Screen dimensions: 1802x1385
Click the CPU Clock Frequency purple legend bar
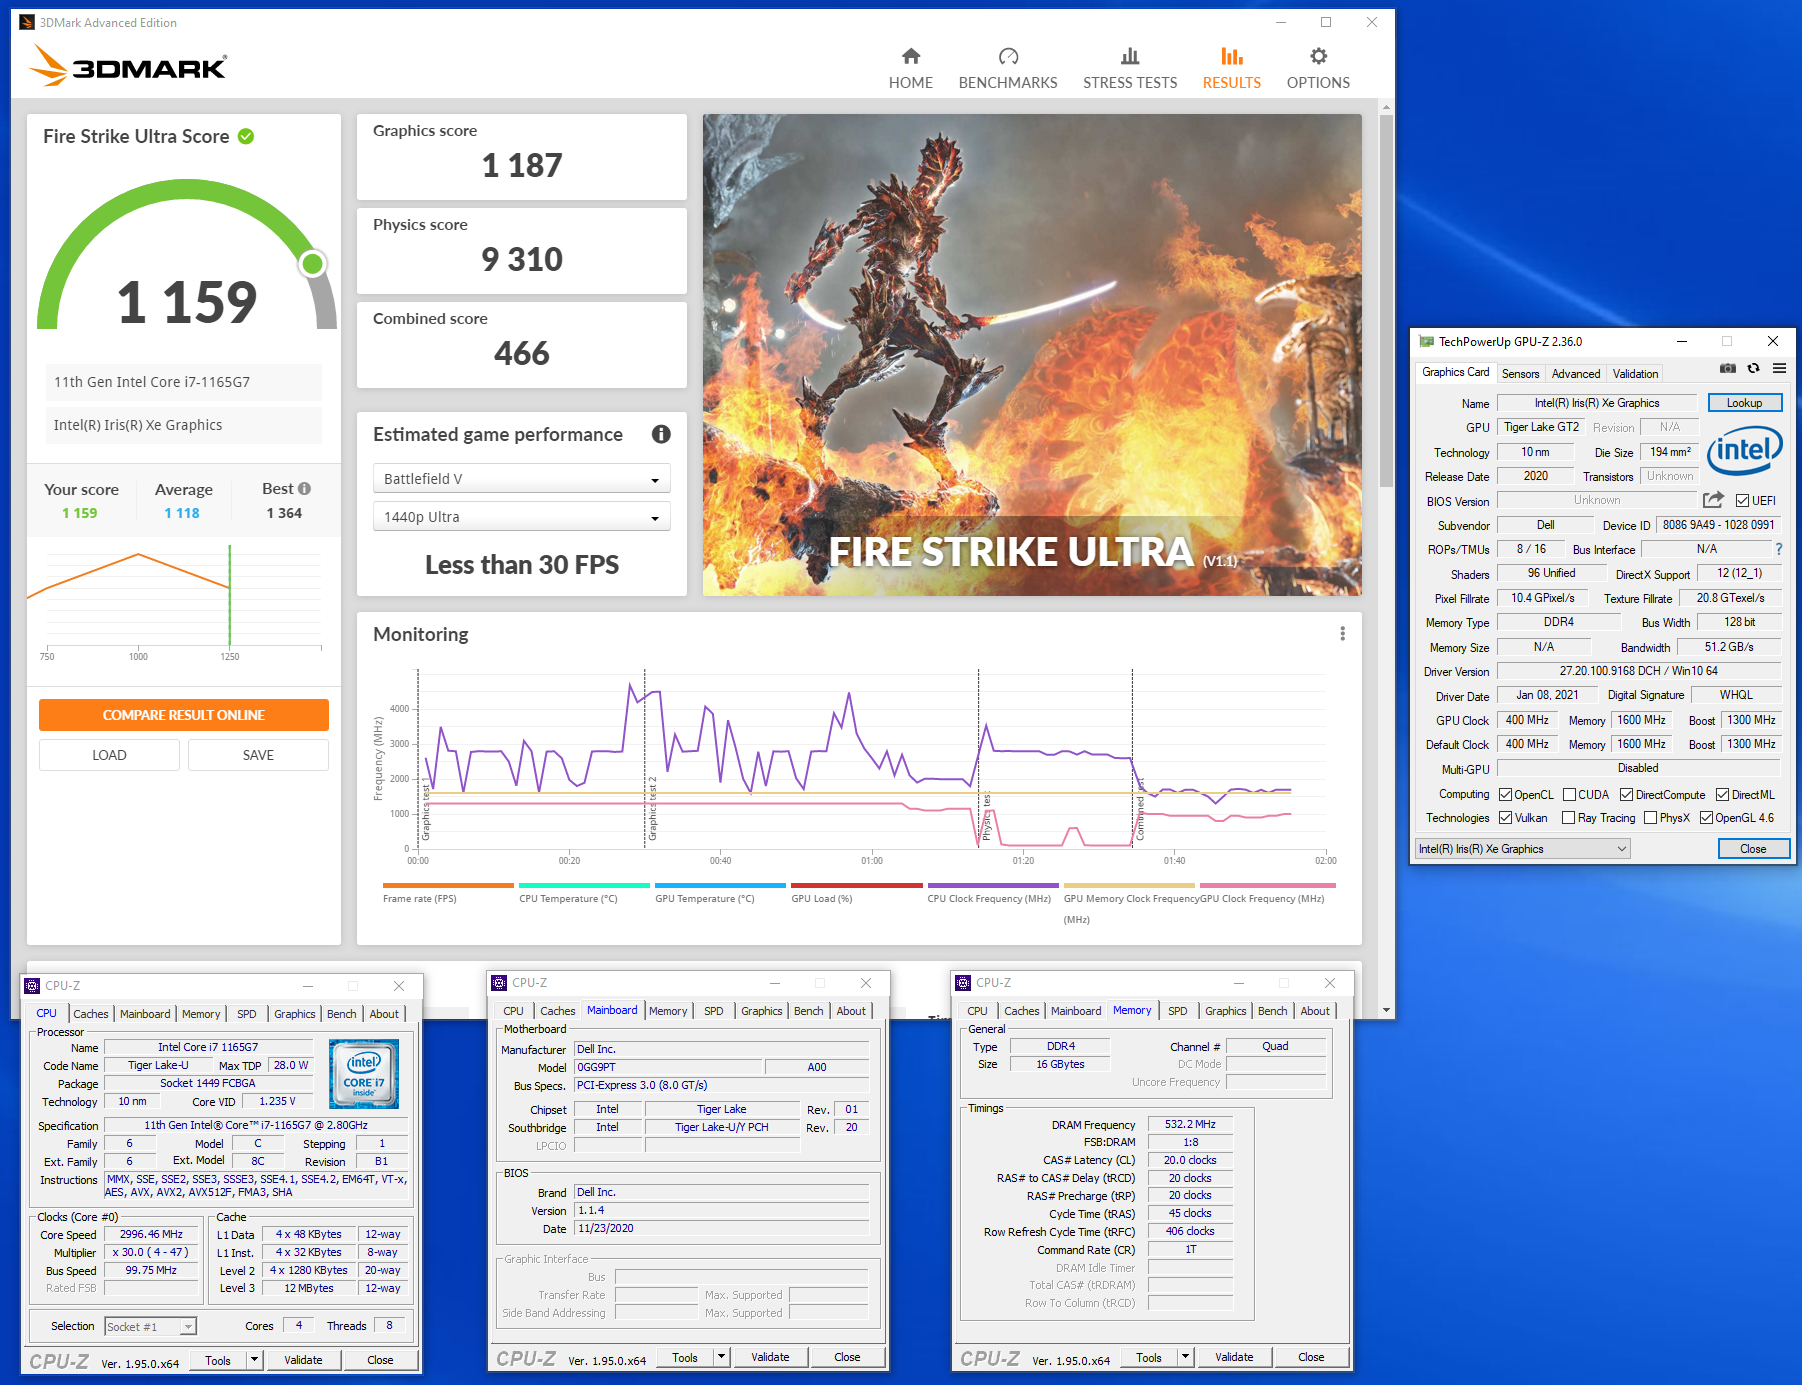click(x=993, y=885)
